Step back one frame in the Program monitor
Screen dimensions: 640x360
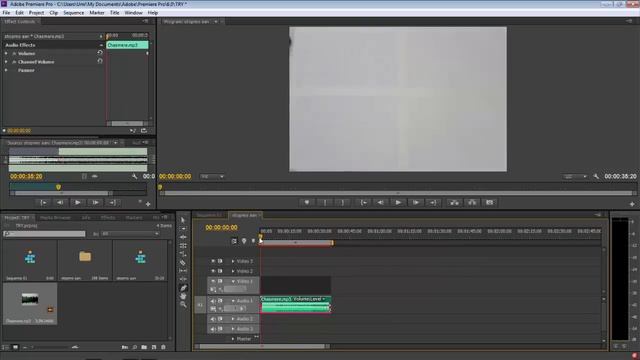click(x=380, y=202)
